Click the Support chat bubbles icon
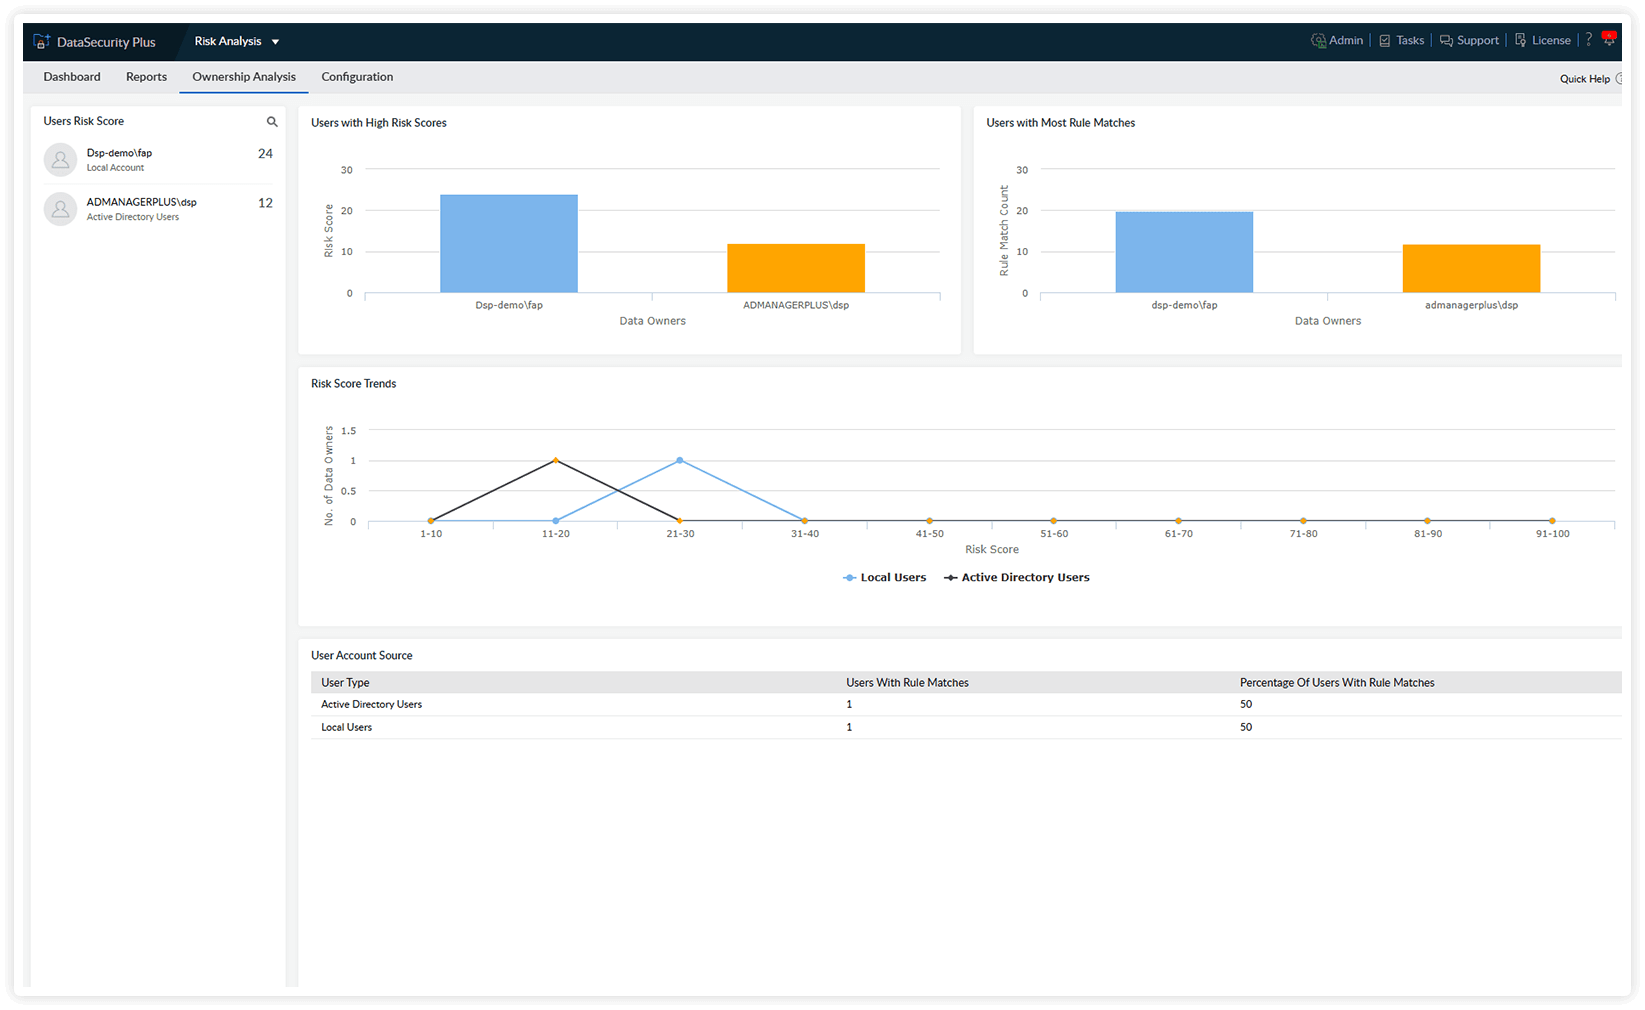 1446,41
